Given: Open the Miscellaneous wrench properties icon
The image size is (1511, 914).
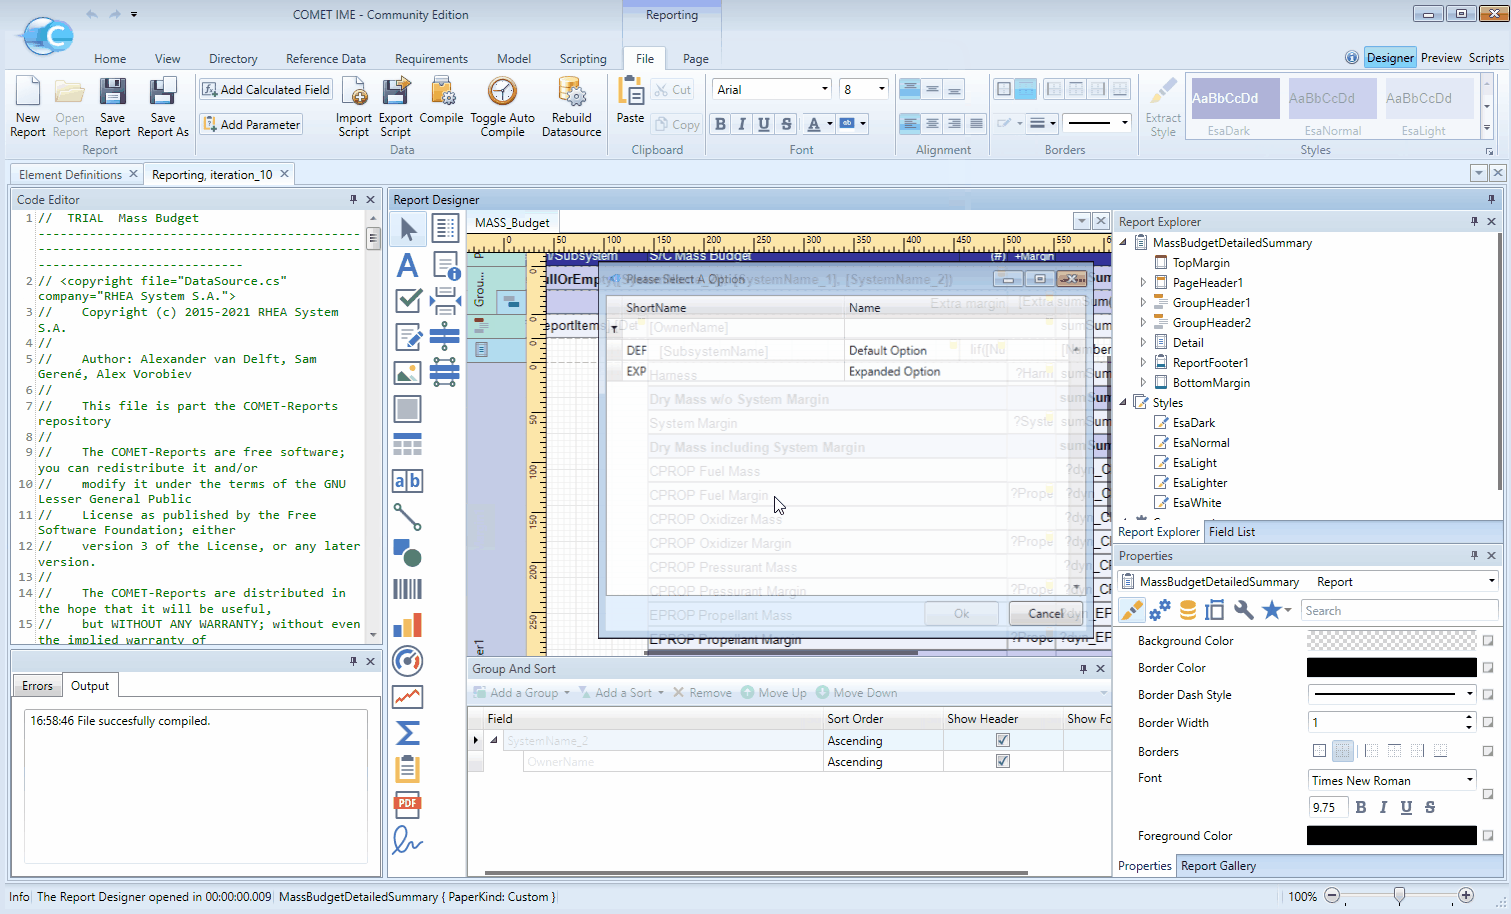Looking at the screenshot, I should coord(1244,610).
